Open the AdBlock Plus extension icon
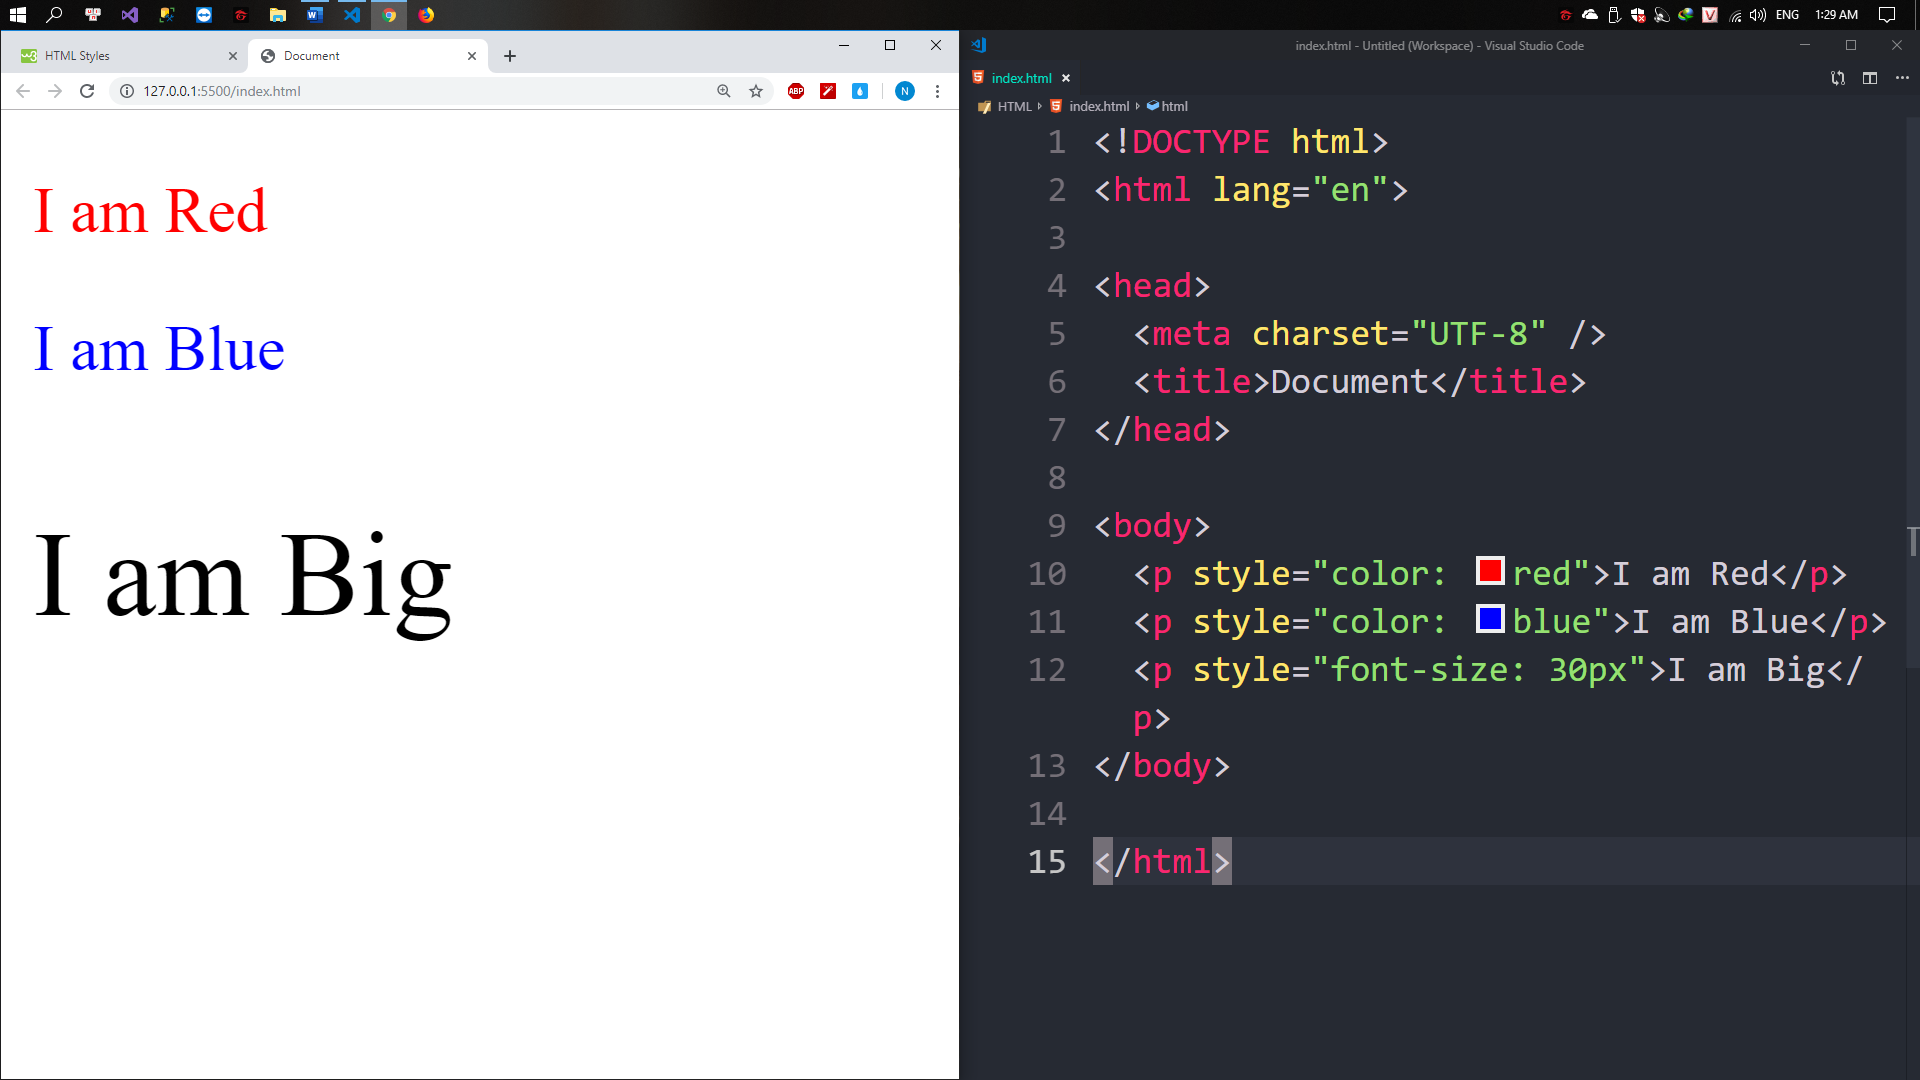1920x1080 pixels. pos(796,91)
